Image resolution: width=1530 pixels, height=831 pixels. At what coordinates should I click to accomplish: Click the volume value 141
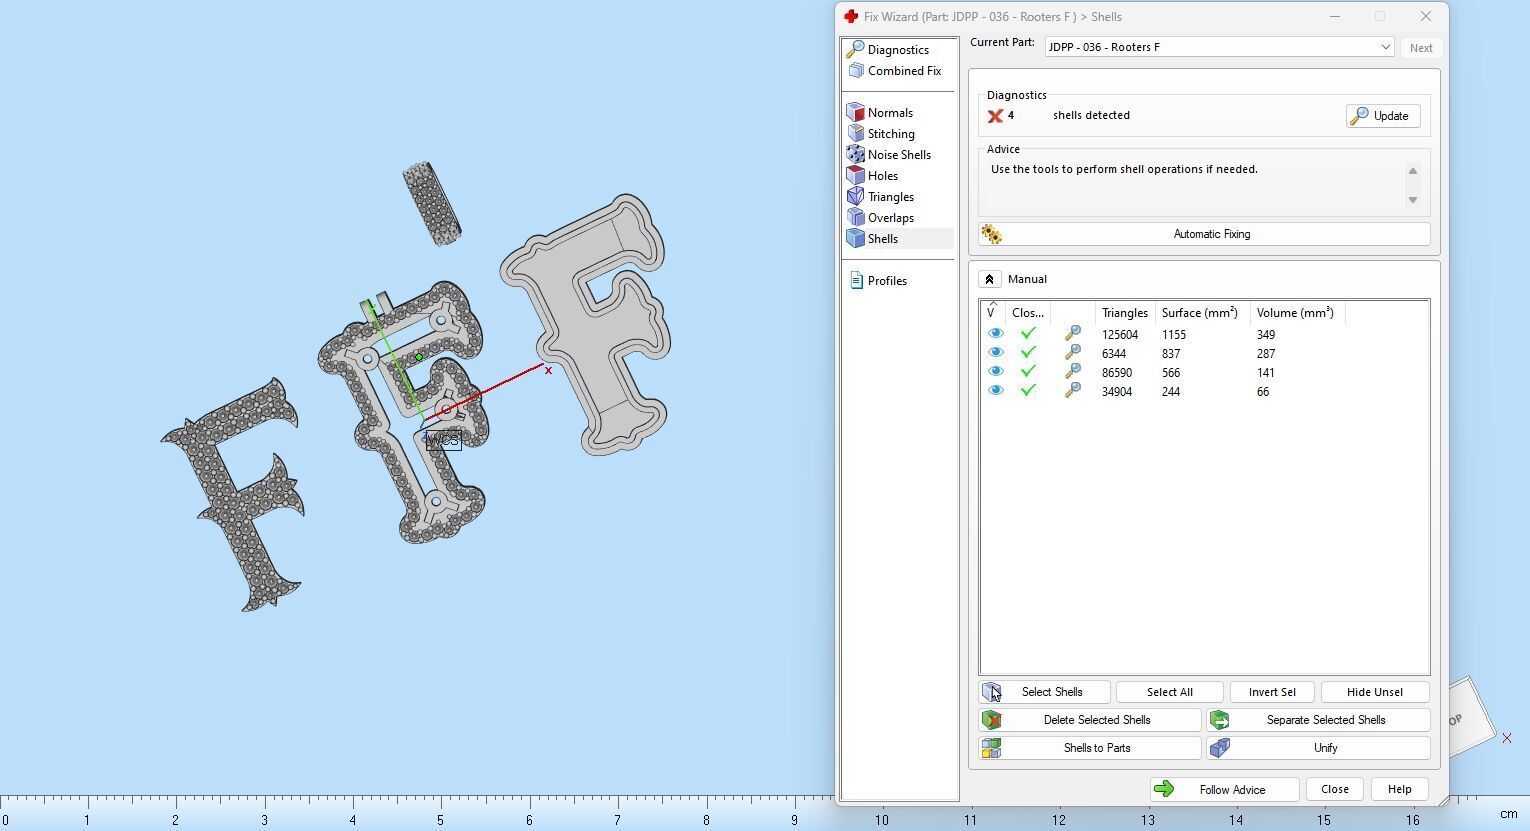pyautogui.click(x=1265, y=373)
